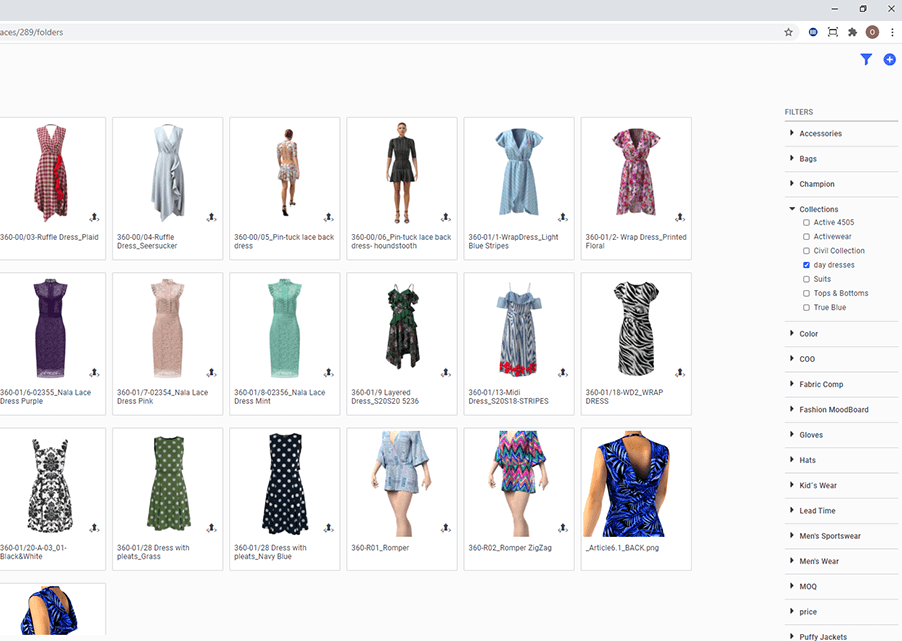
Task: Uncheck the day dresses filter
Action: 806,264
